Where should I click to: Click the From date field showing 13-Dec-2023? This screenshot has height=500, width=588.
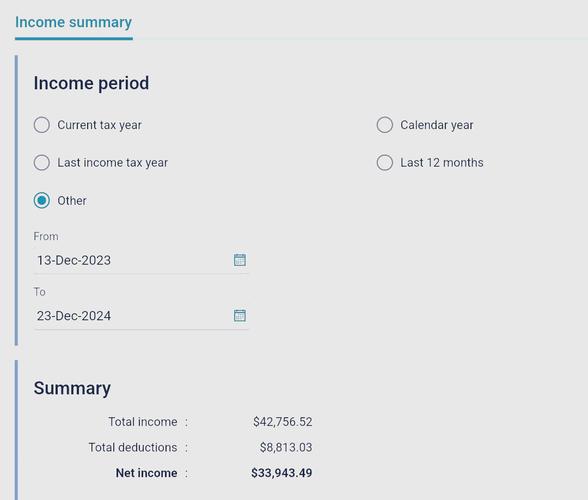[141, 260]
